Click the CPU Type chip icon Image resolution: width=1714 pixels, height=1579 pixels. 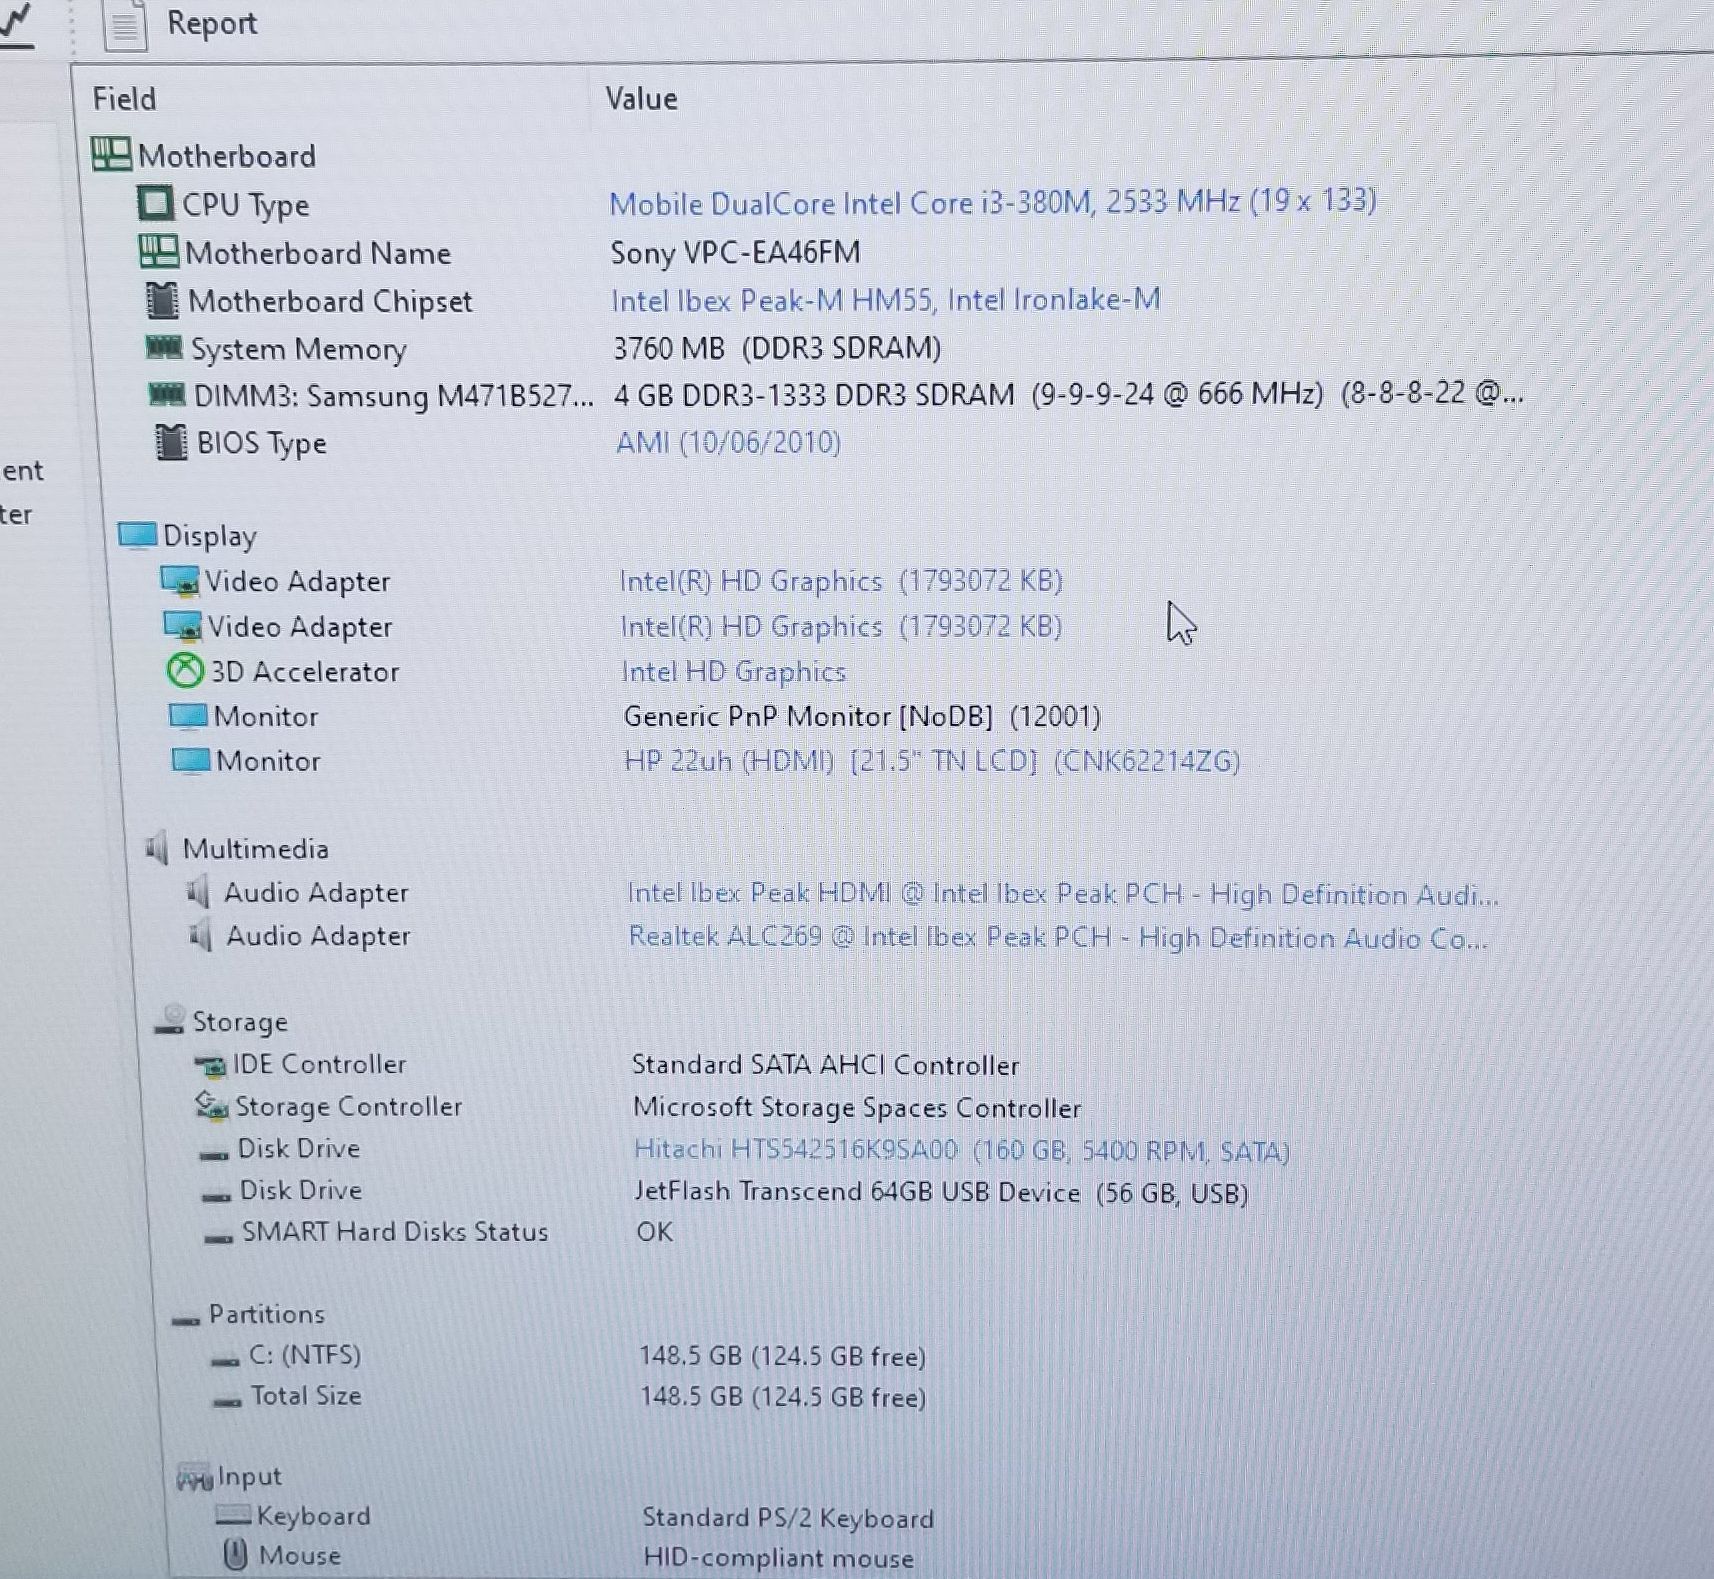(x=155, y=203)
